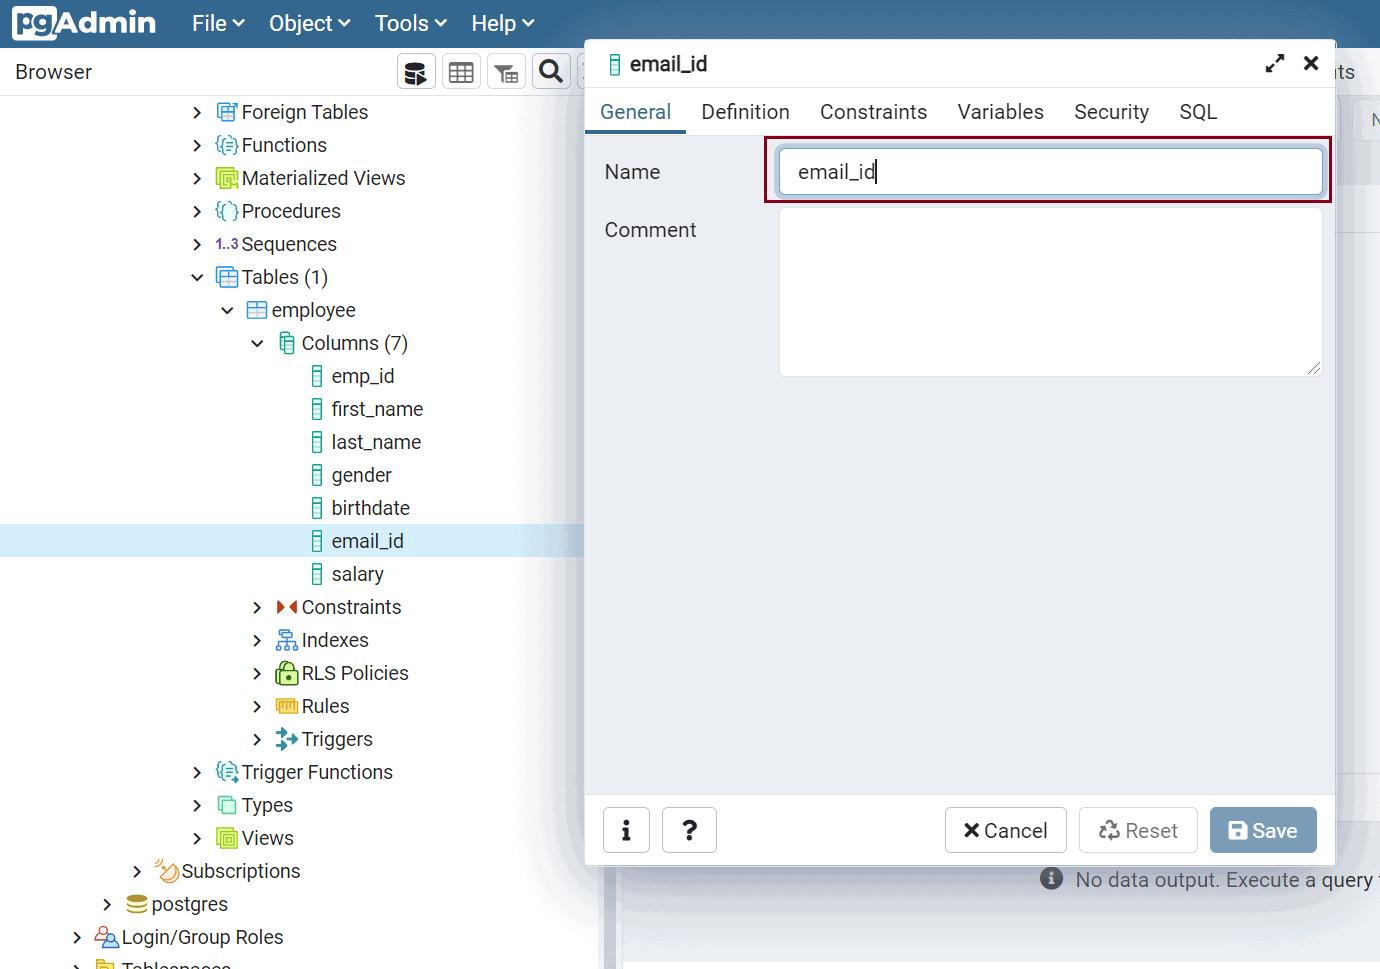The image size is (1380, 969).
Task: Click the Query Tool database icon
Action: point(416,72)
